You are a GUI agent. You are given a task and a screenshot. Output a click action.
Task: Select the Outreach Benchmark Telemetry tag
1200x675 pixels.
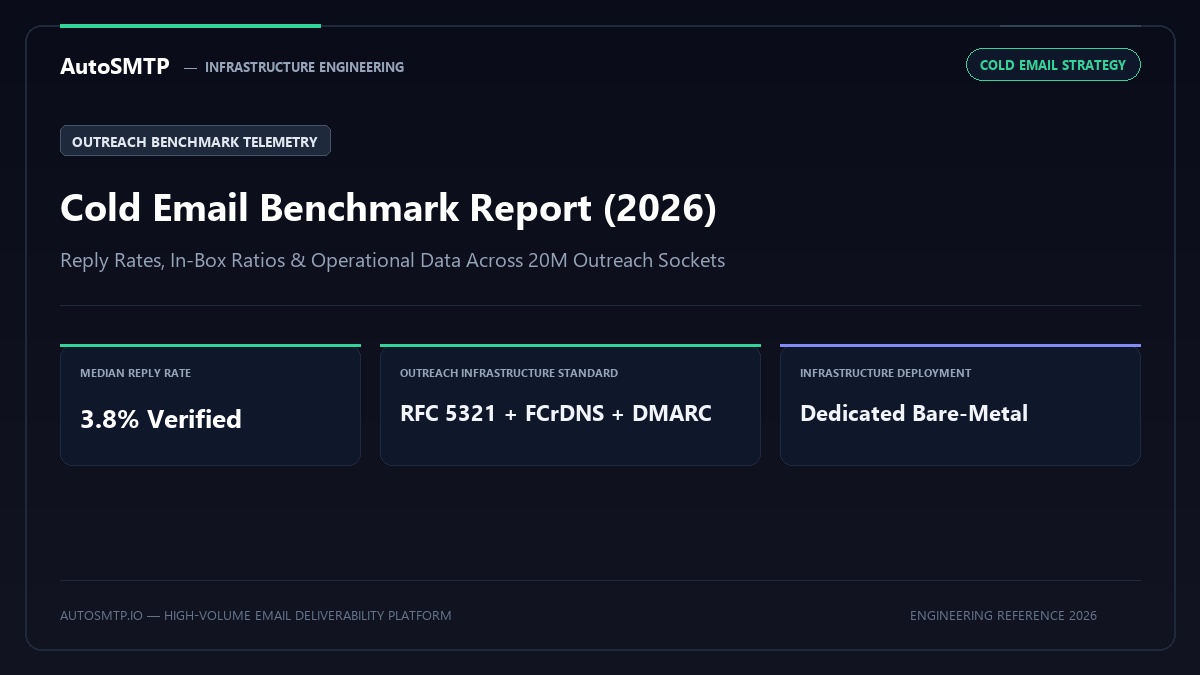coord(195,141)
